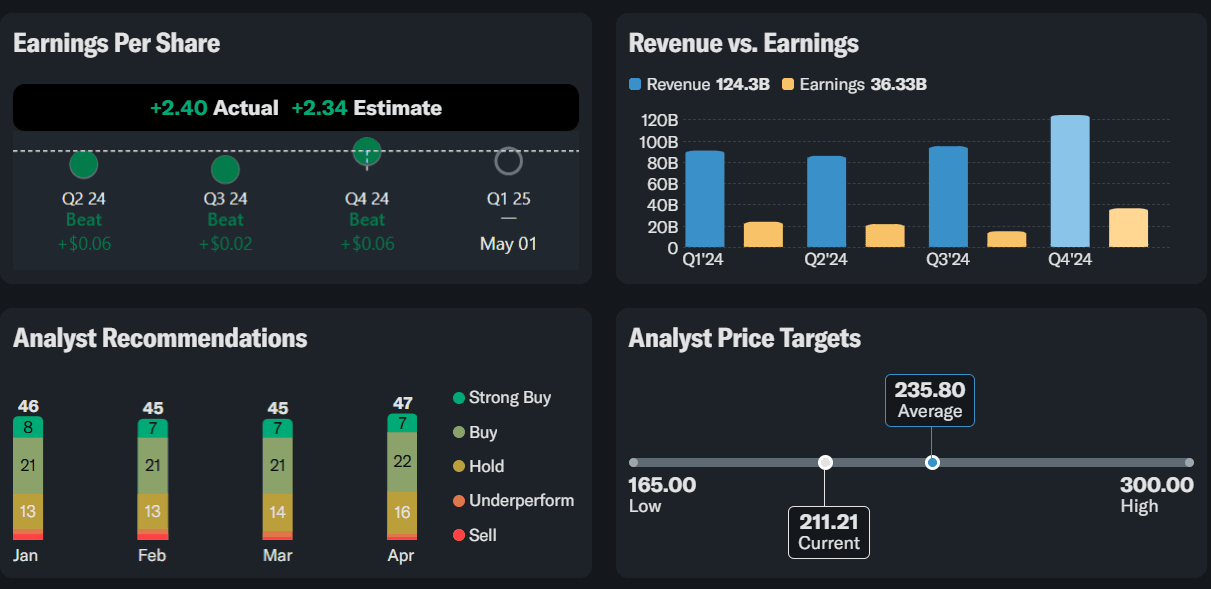Click the Hold legend dot

pos(459,467)
